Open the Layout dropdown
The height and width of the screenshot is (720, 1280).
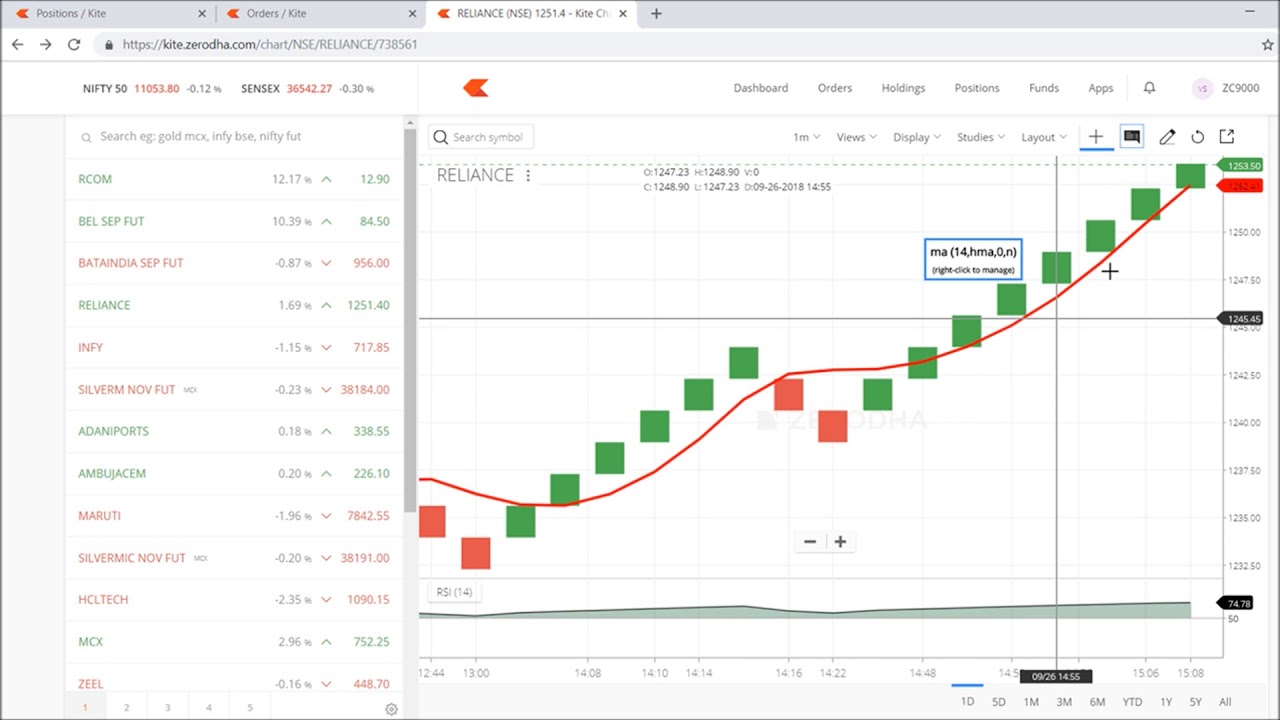click(x=1044, y=137)
